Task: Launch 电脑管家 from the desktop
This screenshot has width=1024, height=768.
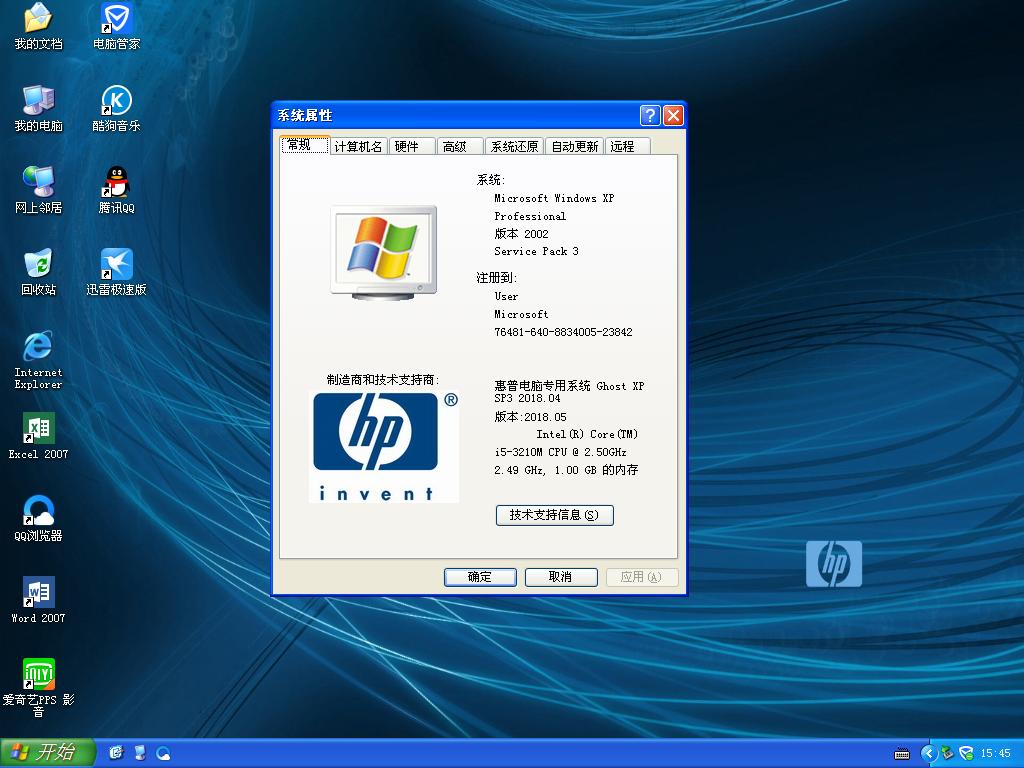Action: pyautogui.click(x=117, y=20)
